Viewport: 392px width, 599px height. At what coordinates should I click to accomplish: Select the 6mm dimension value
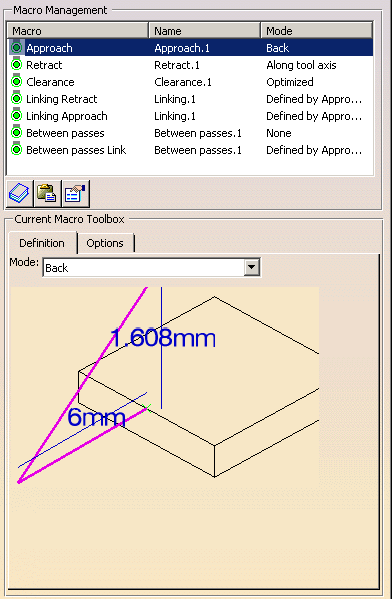pyautogui.click(x=96, y=417)
